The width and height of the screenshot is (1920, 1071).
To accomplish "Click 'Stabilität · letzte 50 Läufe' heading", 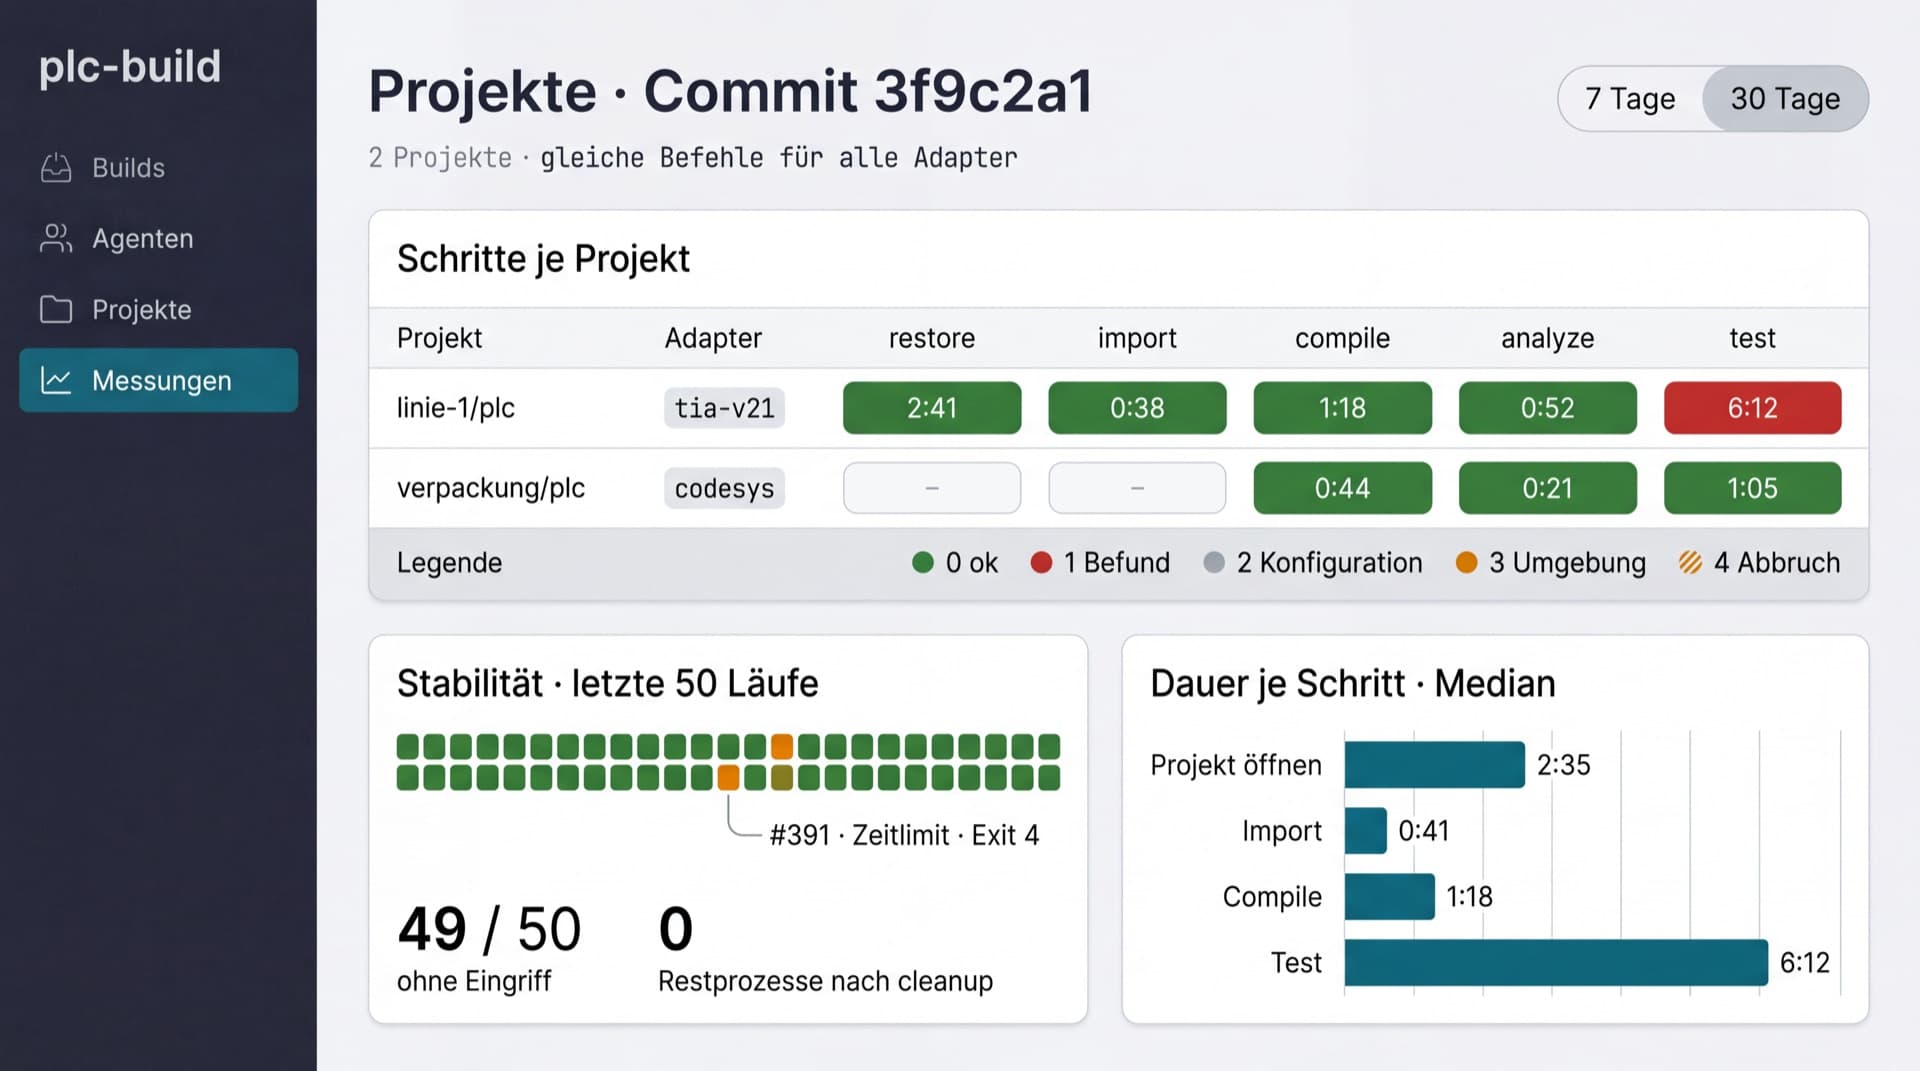I will [x=608, y=684].
